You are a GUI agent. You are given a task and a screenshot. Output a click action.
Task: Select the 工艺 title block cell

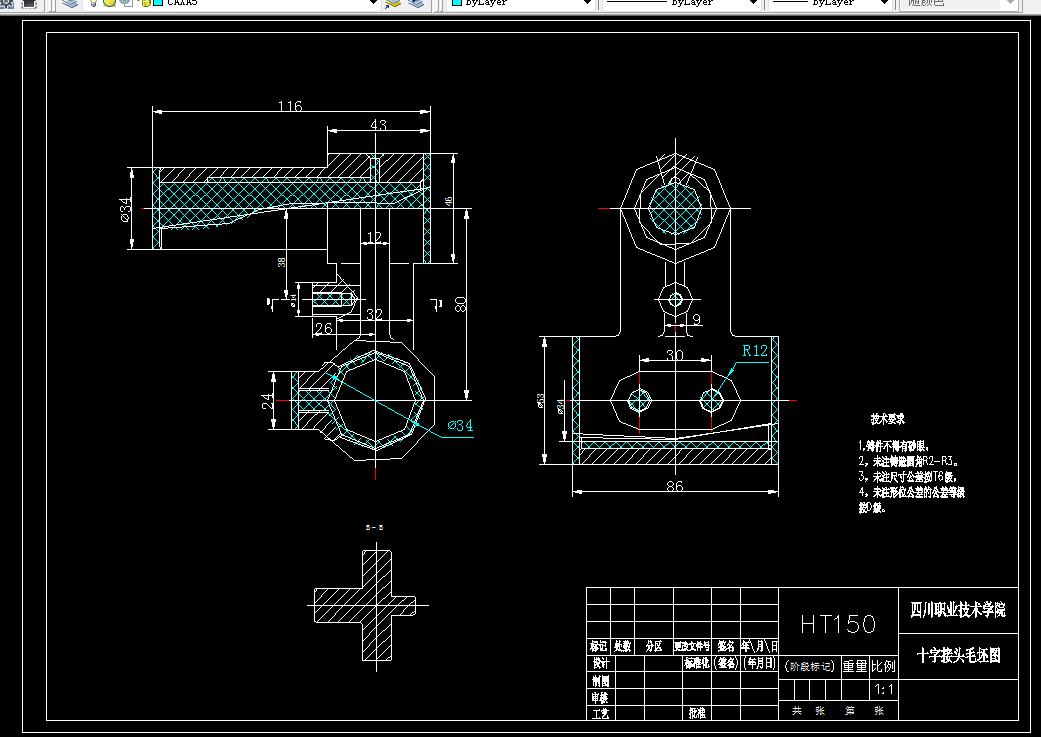[x=601, y=714]
